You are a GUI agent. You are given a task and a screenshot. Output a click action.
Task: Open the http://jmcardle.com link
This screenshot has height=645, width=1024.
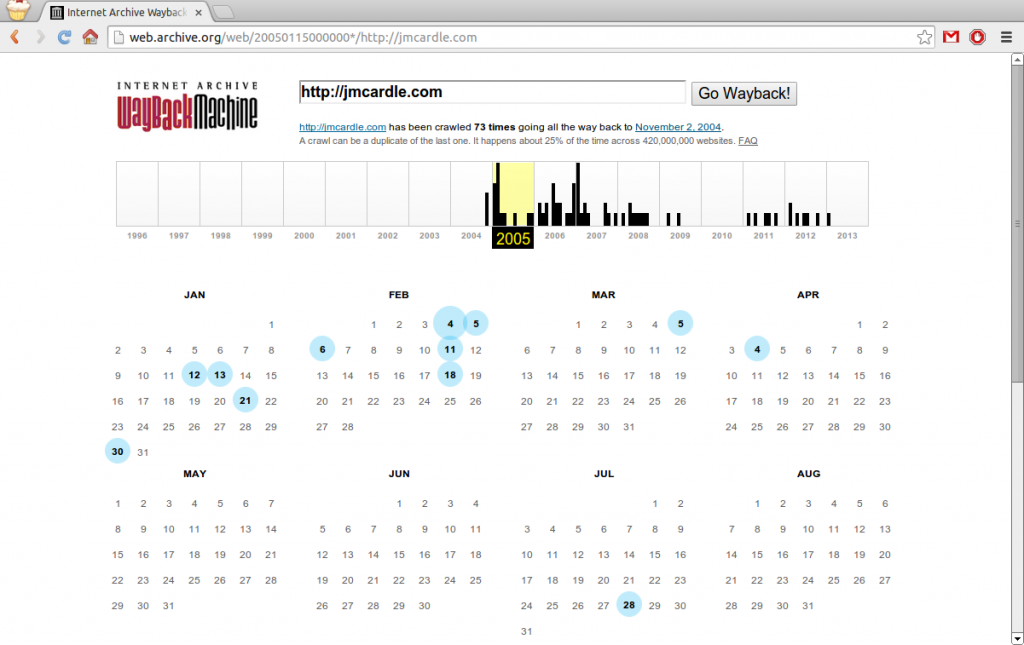click(342, 127)
